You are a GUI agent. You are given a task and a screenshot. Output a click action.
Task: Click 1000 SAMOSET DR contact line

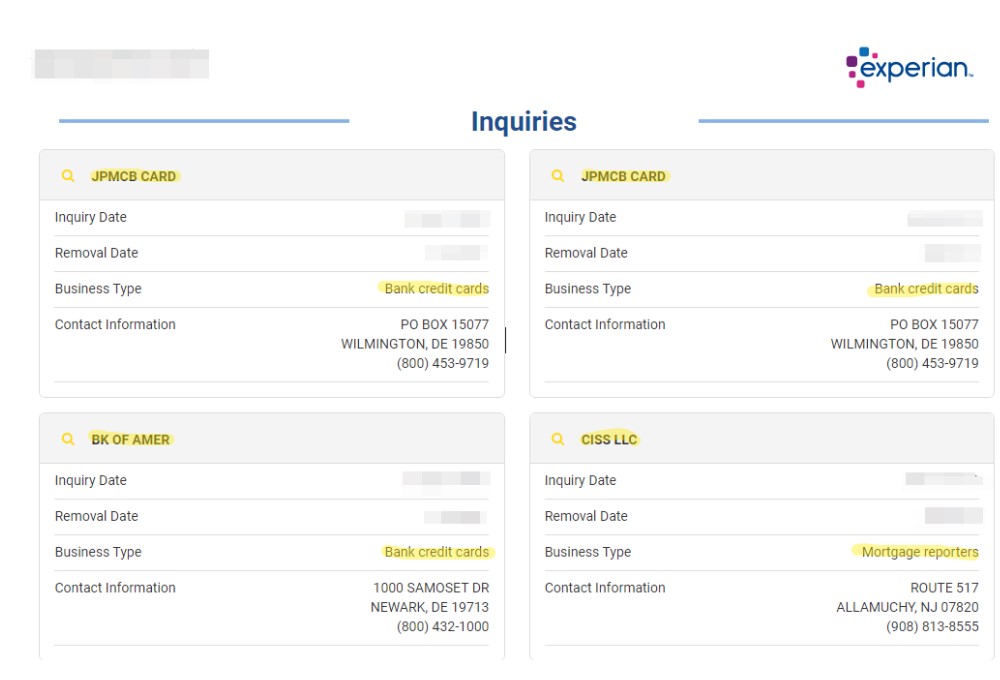[x=431, y=588]
